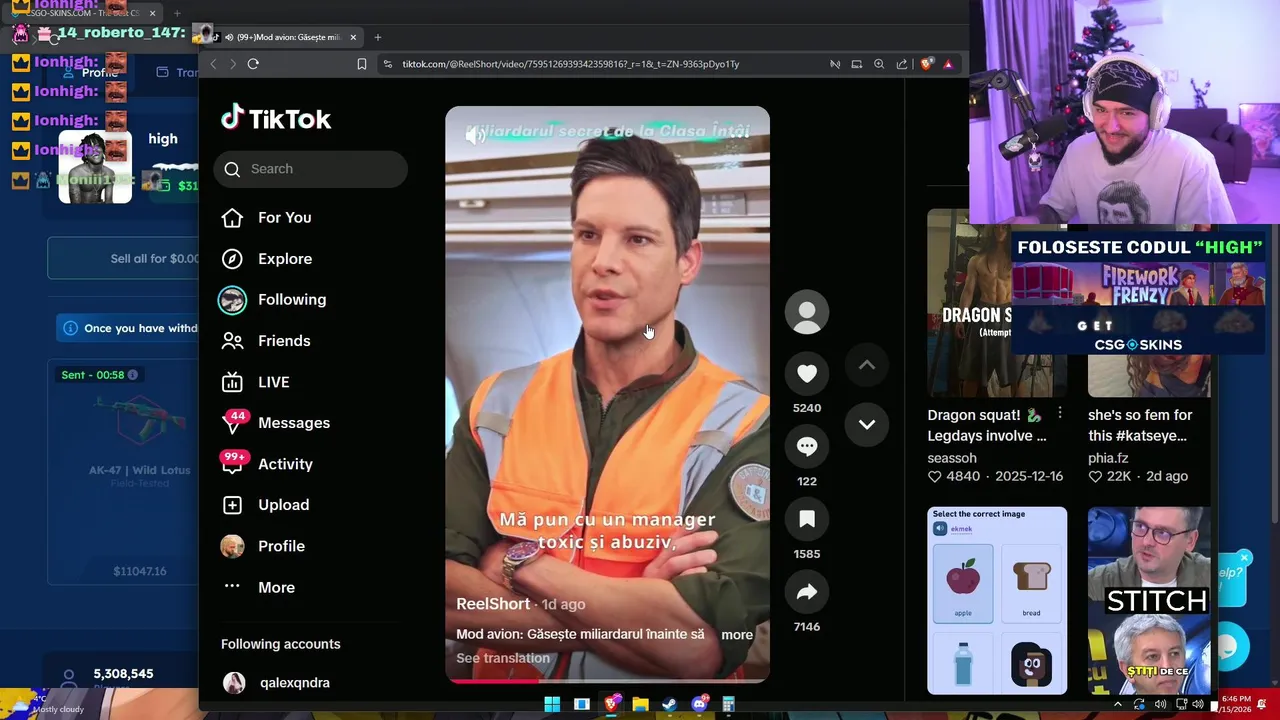The image size is (1280, 720).
Task: Open the ReelShort creator avatar
Action: click(807, 312)
